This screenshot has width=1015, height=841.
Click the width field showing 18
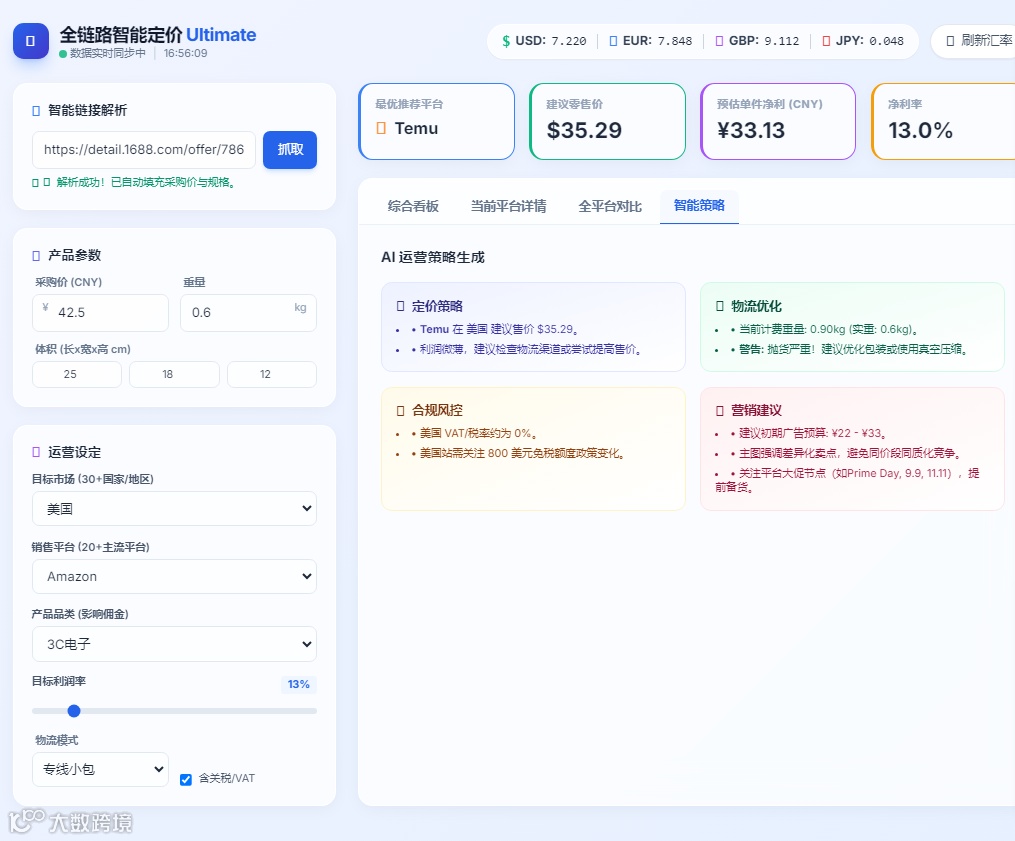click(174, 374)
